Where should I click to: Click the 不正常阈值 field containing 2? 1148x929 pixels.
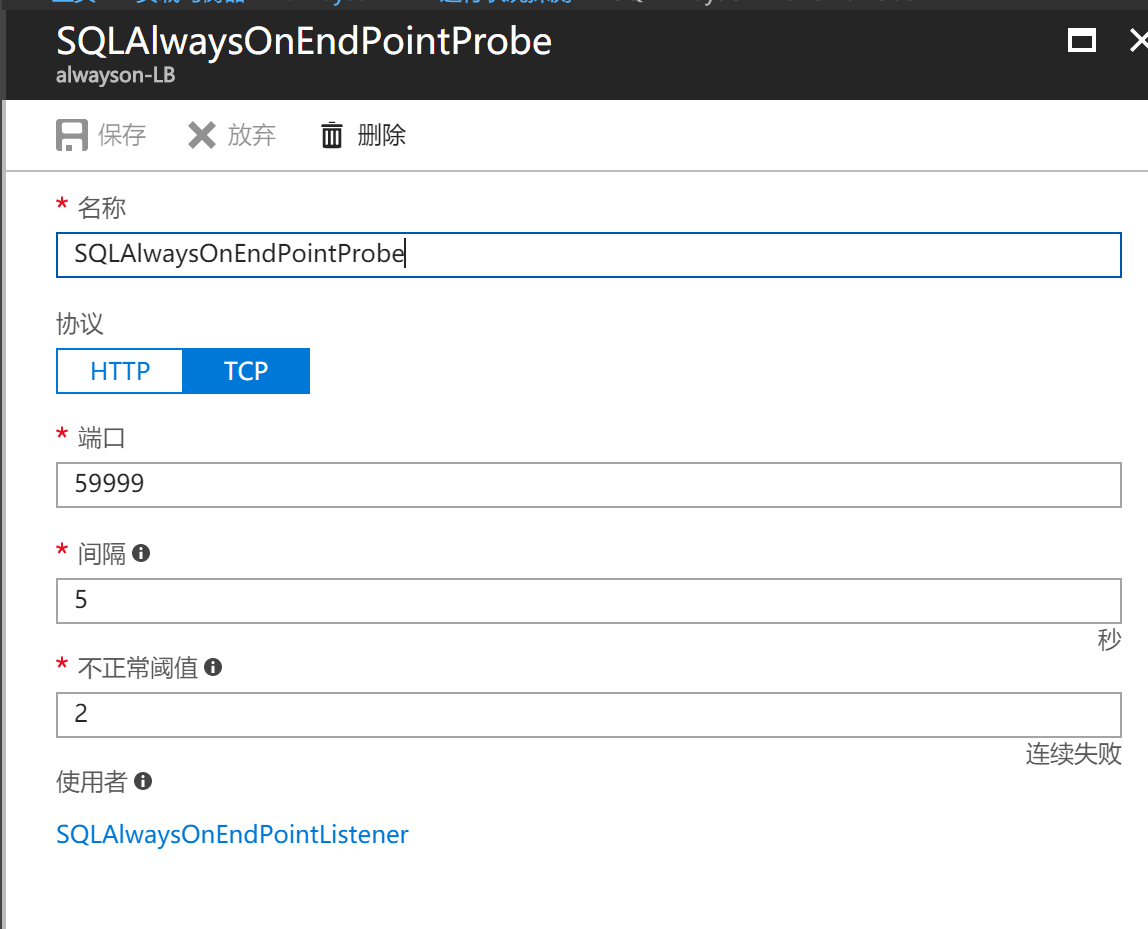[x=588, y=715]
